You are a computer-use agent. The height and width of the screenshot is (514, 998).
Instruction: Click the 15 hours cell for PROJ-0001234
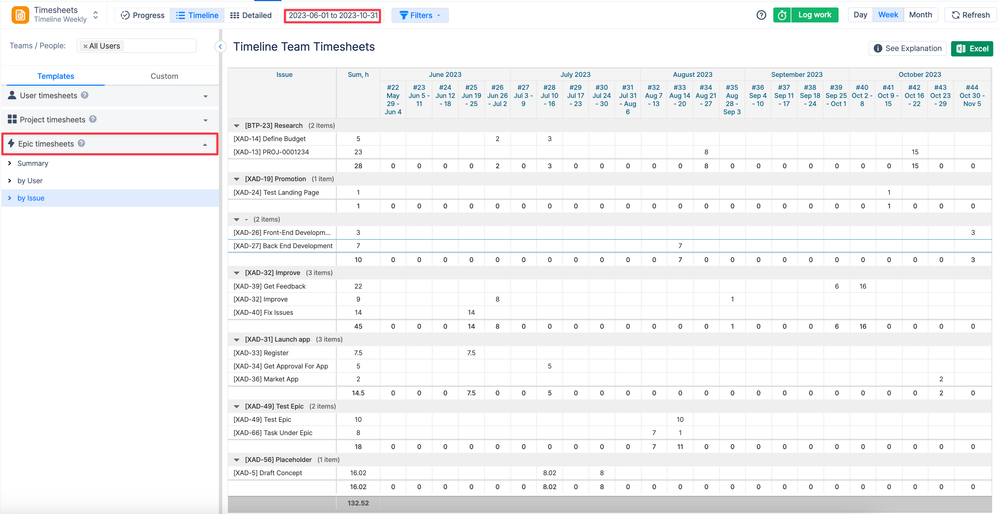click(915, 152)
